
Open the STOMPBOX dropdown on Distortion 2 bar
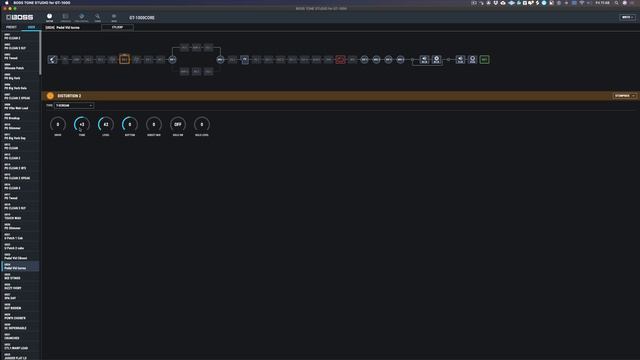(x=624, y=96)
